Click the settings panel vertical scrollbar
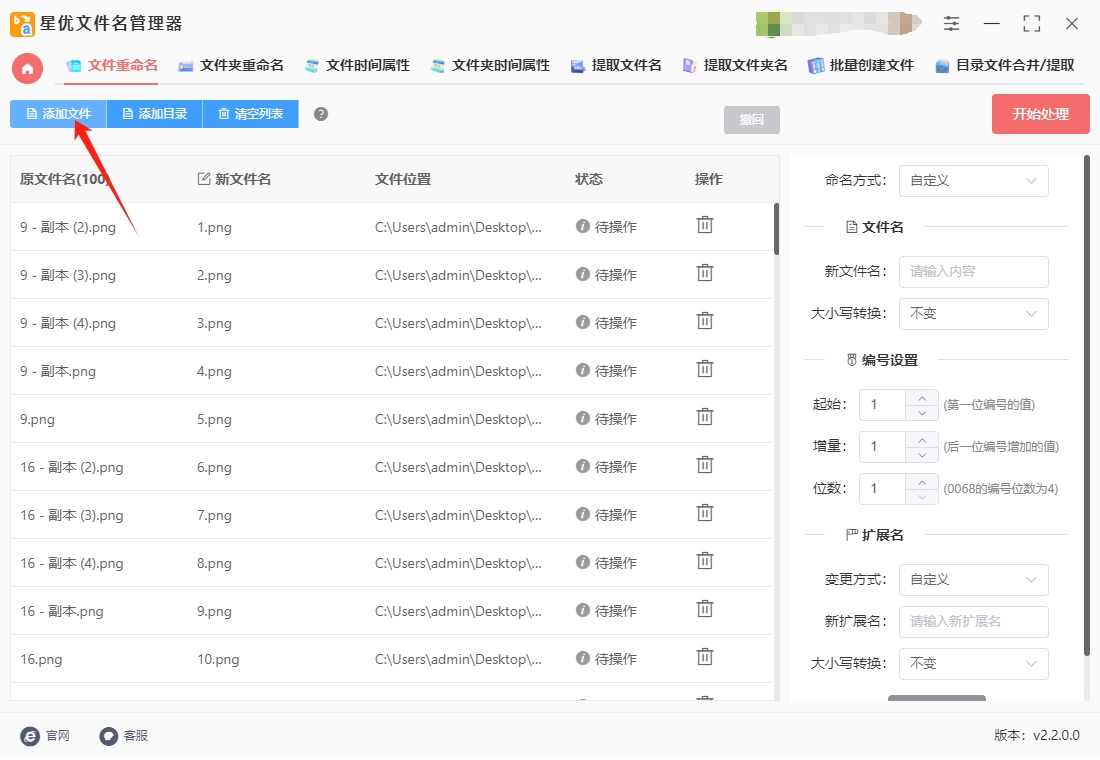 pyautogui.click(x=1087, y=406)
